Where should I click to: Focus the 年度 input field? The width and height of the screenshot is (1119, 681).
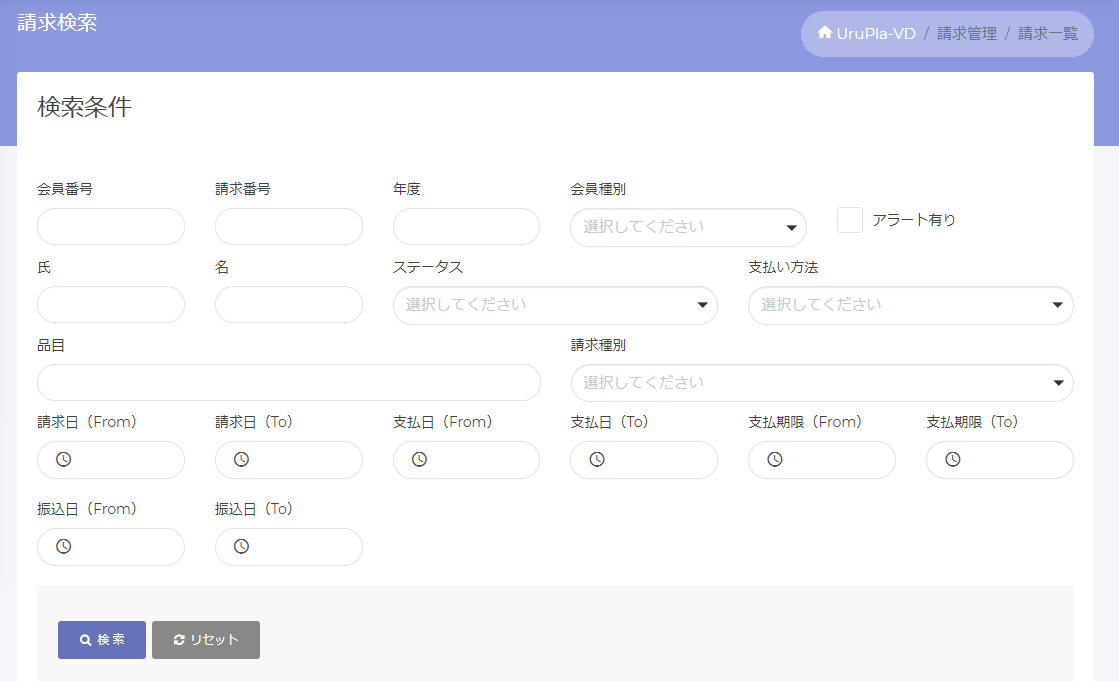pos(466,227)
